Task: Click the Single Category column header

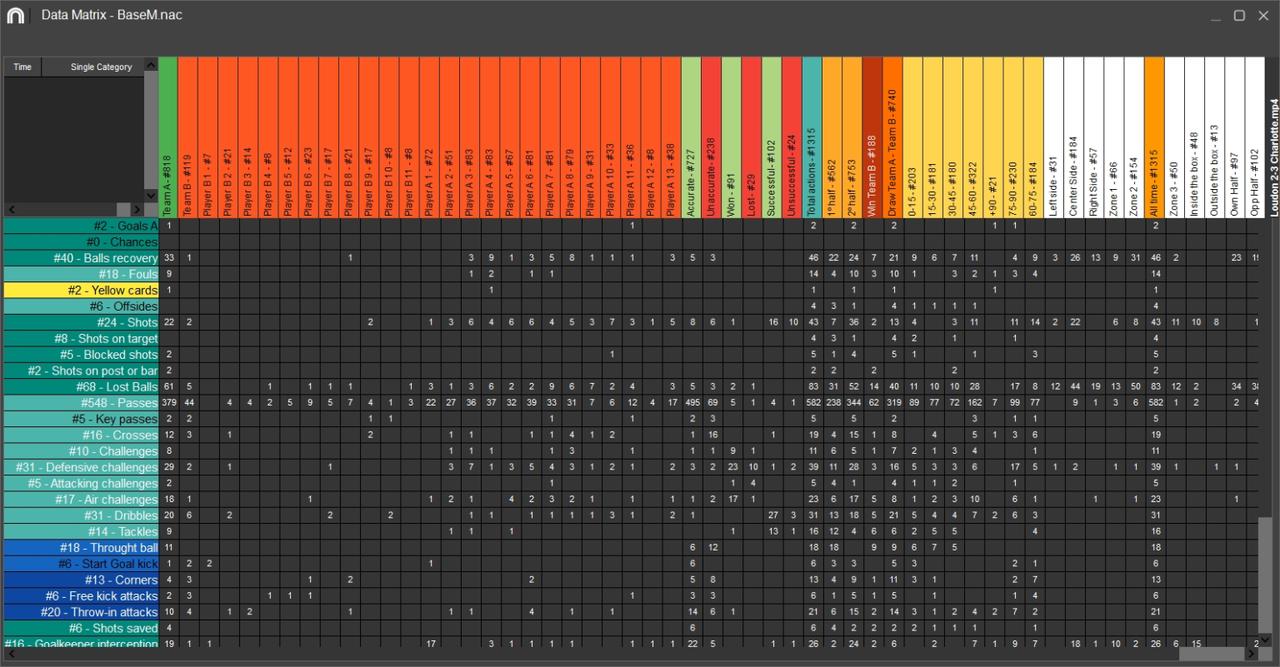Action: [x=101, y=67]
